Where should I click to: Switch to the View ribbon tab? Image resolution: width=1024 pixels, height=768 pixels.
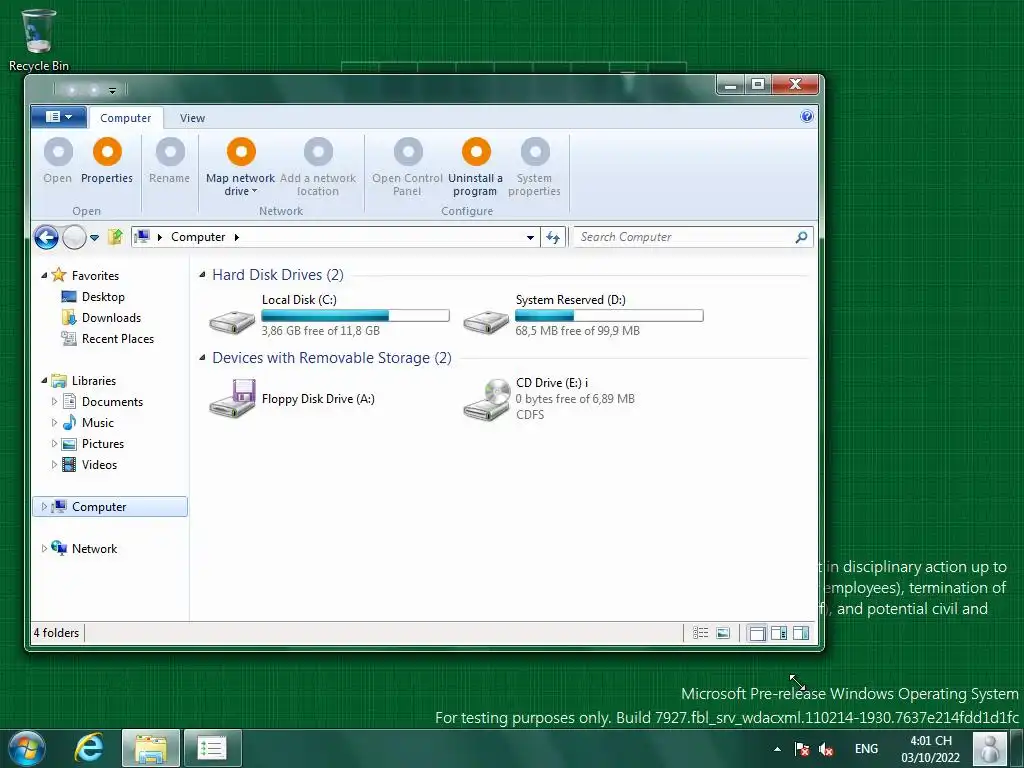pos(192,118)
